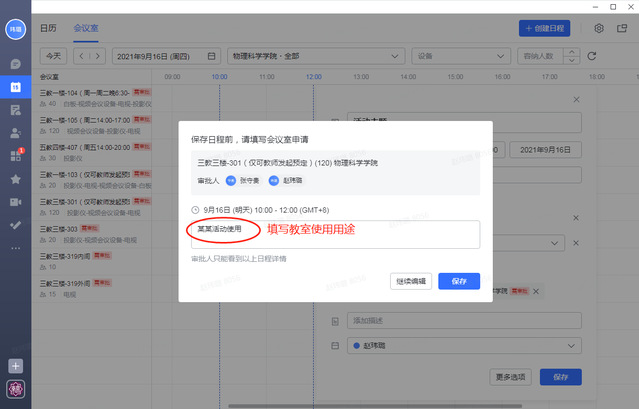639x409 pixels.
Task: Click the refresh icon beside capacity field
Action: click(592, 56)
